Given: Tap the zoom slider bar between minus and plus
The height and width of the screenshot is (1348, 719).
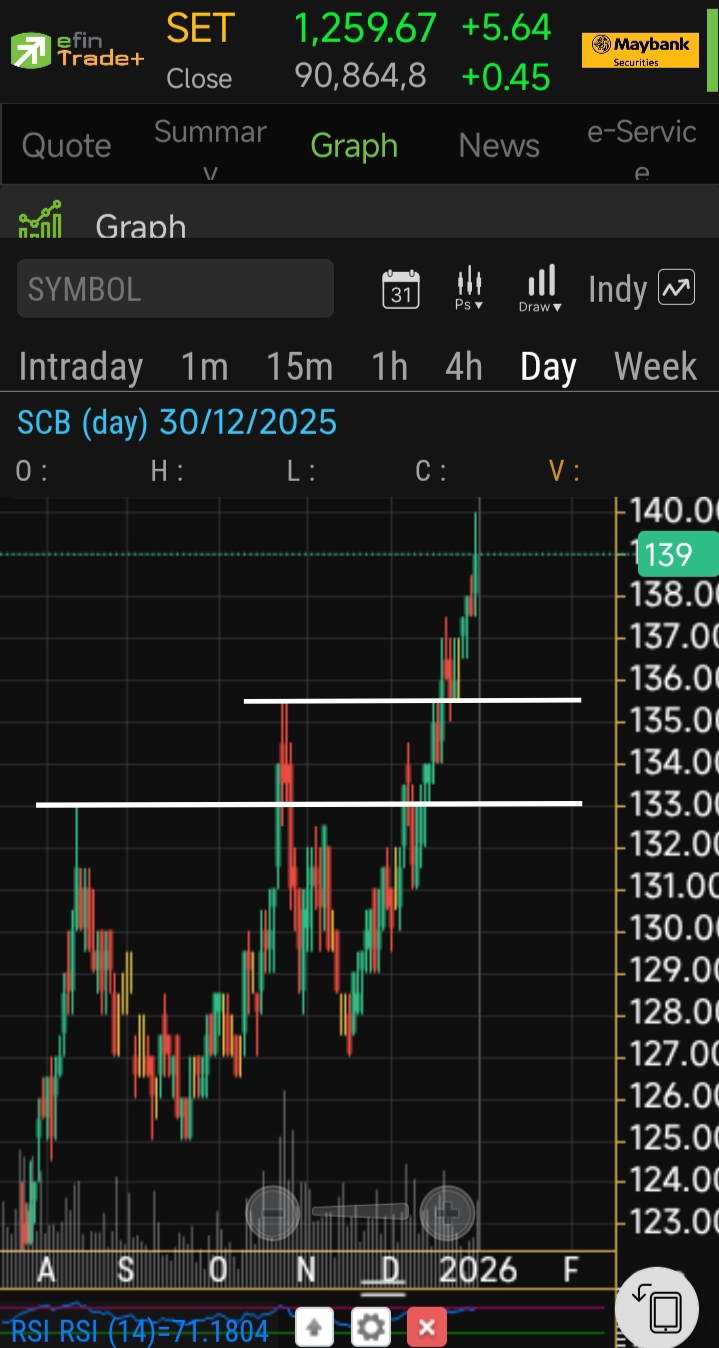Looking at the screenshot, I should tap(360, 1212).
